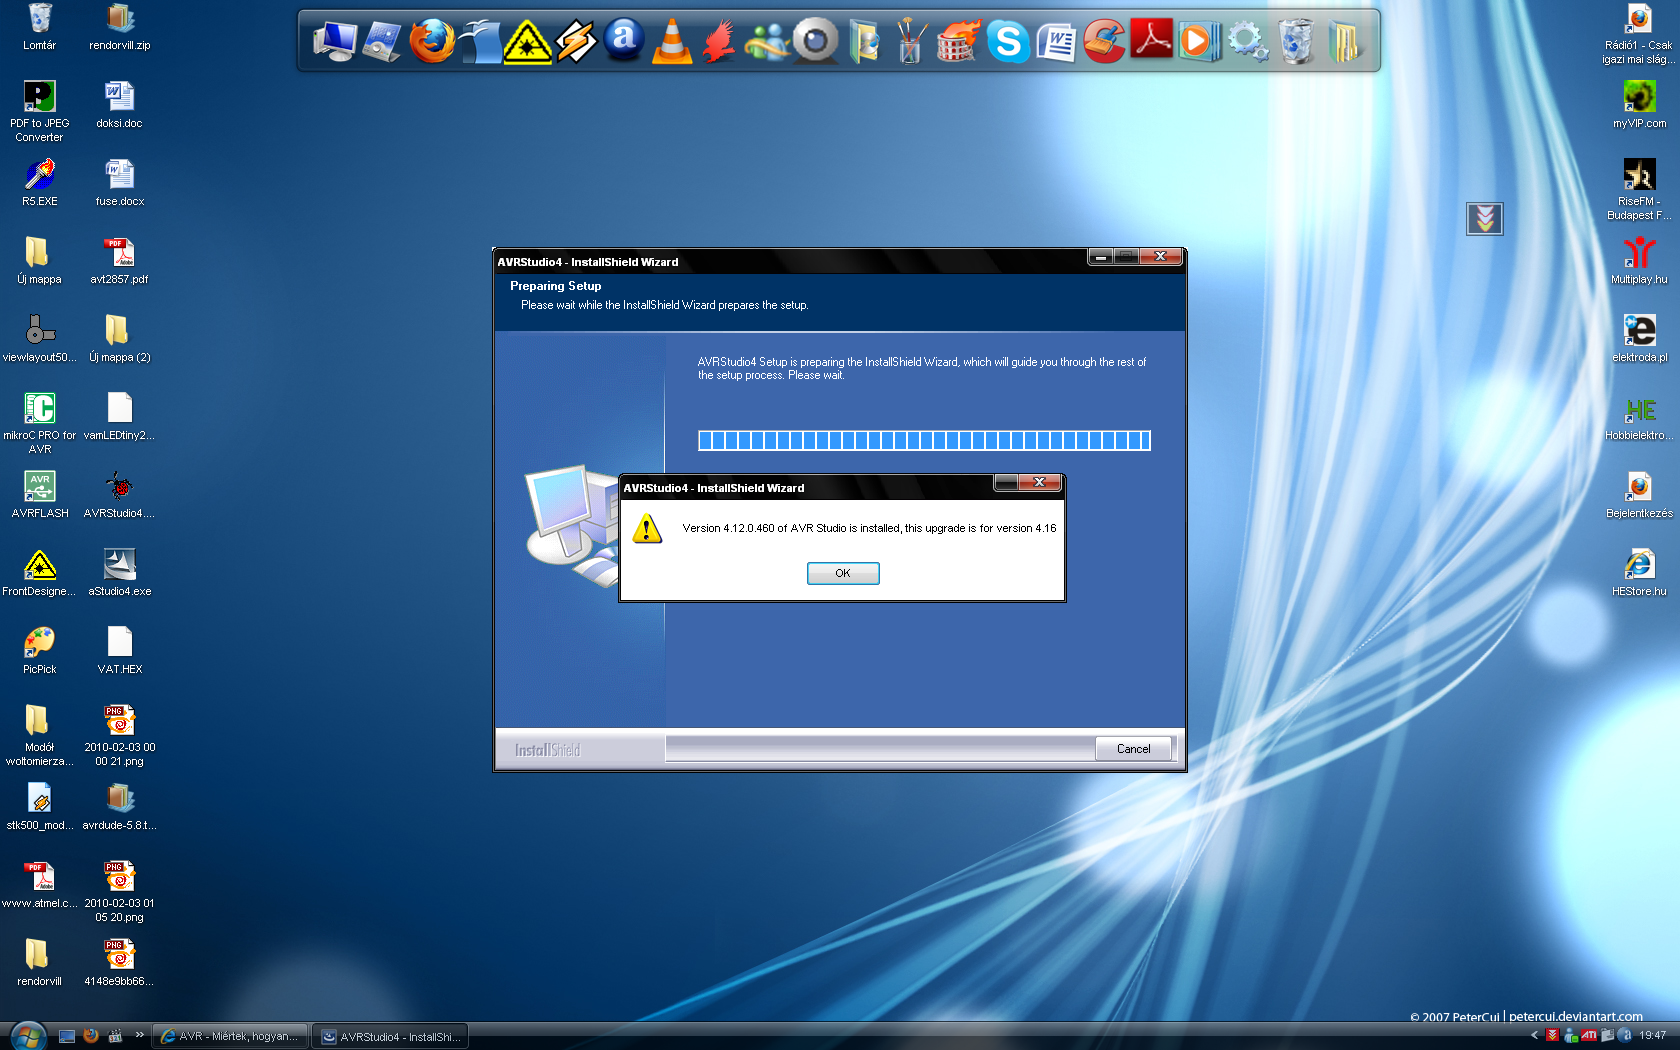
Task: Open the media player classic quick launch icon
Action: click(115, 1036)
